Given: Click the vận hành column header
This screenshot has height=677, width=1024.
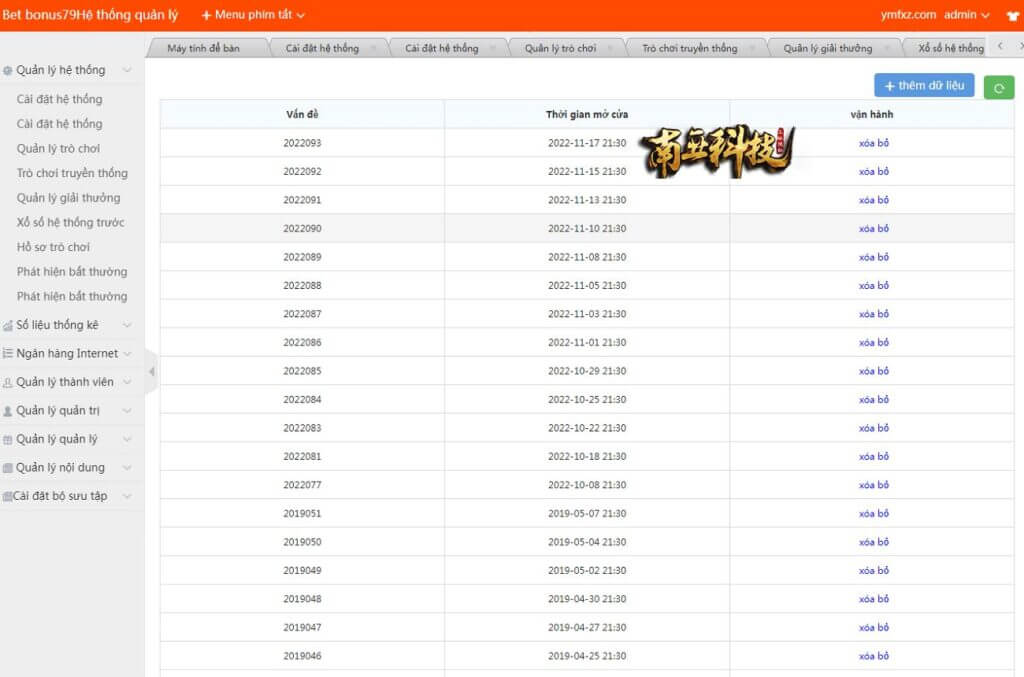Looking at the screenshot, I should [x=872, y=114].
